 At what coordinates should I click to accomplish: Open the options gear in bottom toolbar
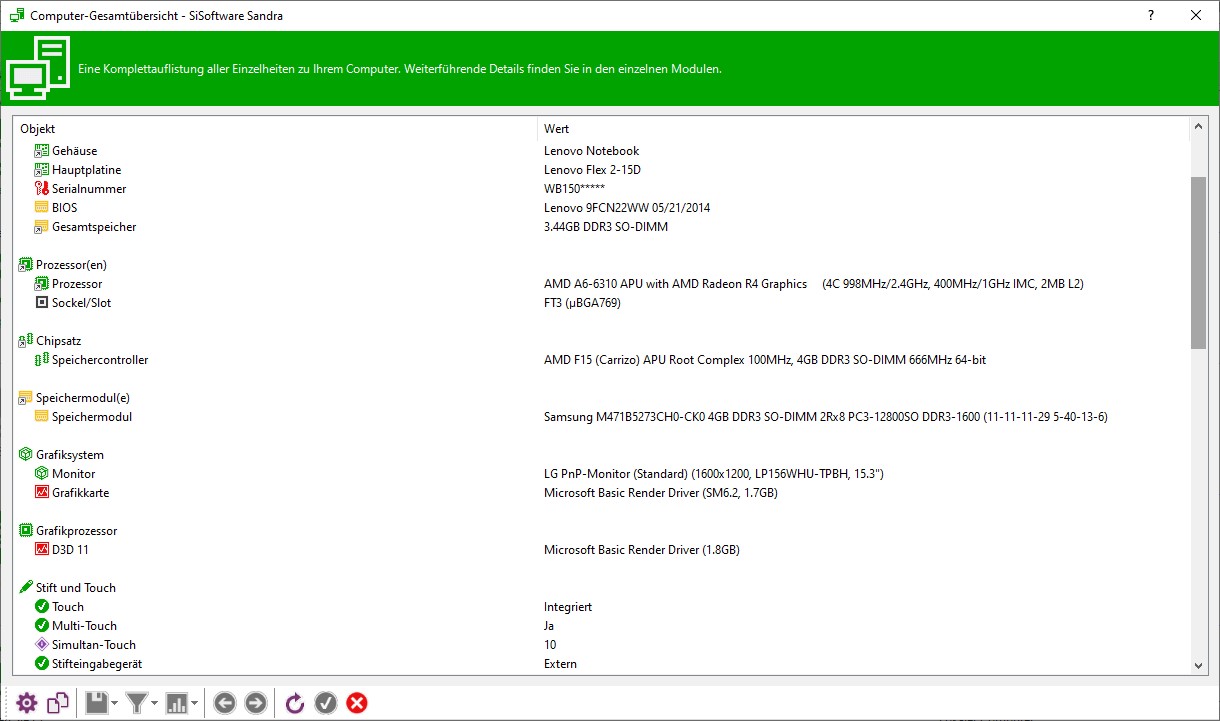(x=27, y=703)
